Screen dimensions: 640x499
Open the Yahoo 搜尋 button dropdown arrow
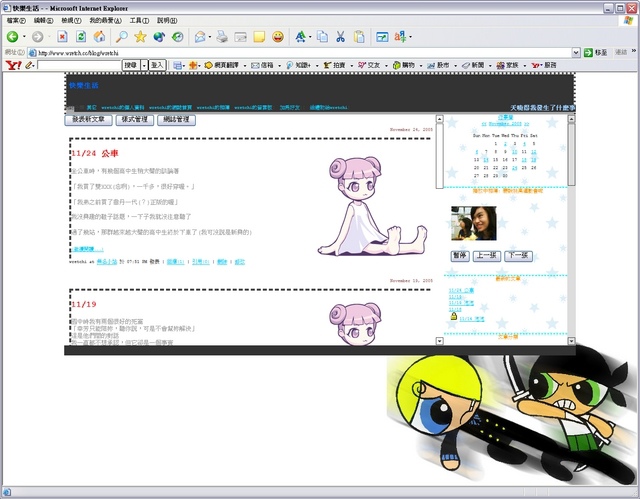click(x=144, y=65)
